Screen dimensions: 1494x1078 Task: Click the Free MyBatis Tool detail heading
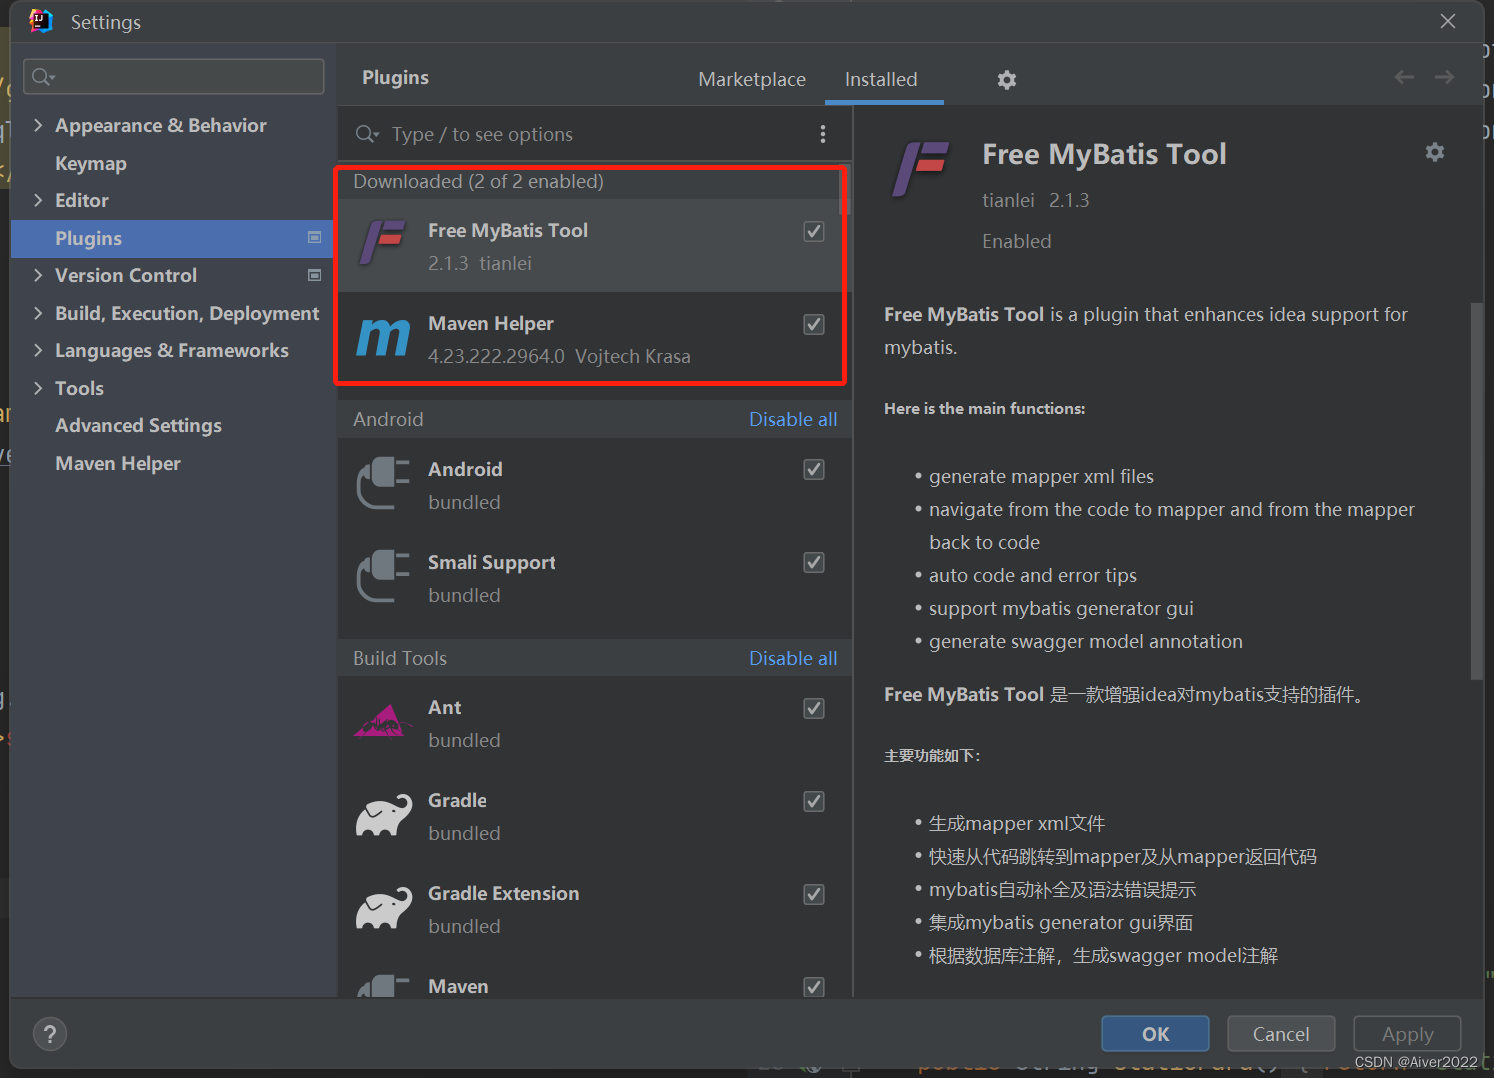click(x=1104, y=154)
